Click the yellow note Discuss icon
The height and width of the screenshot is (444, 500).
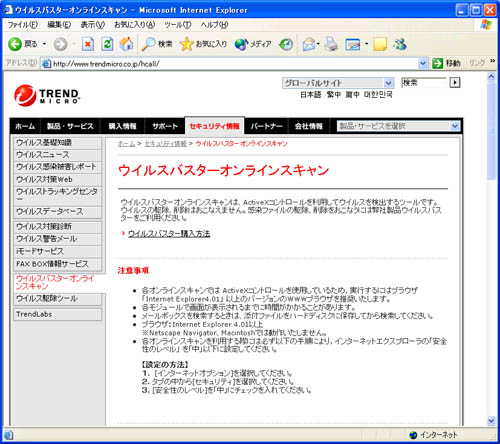click(x=380, y=44)
